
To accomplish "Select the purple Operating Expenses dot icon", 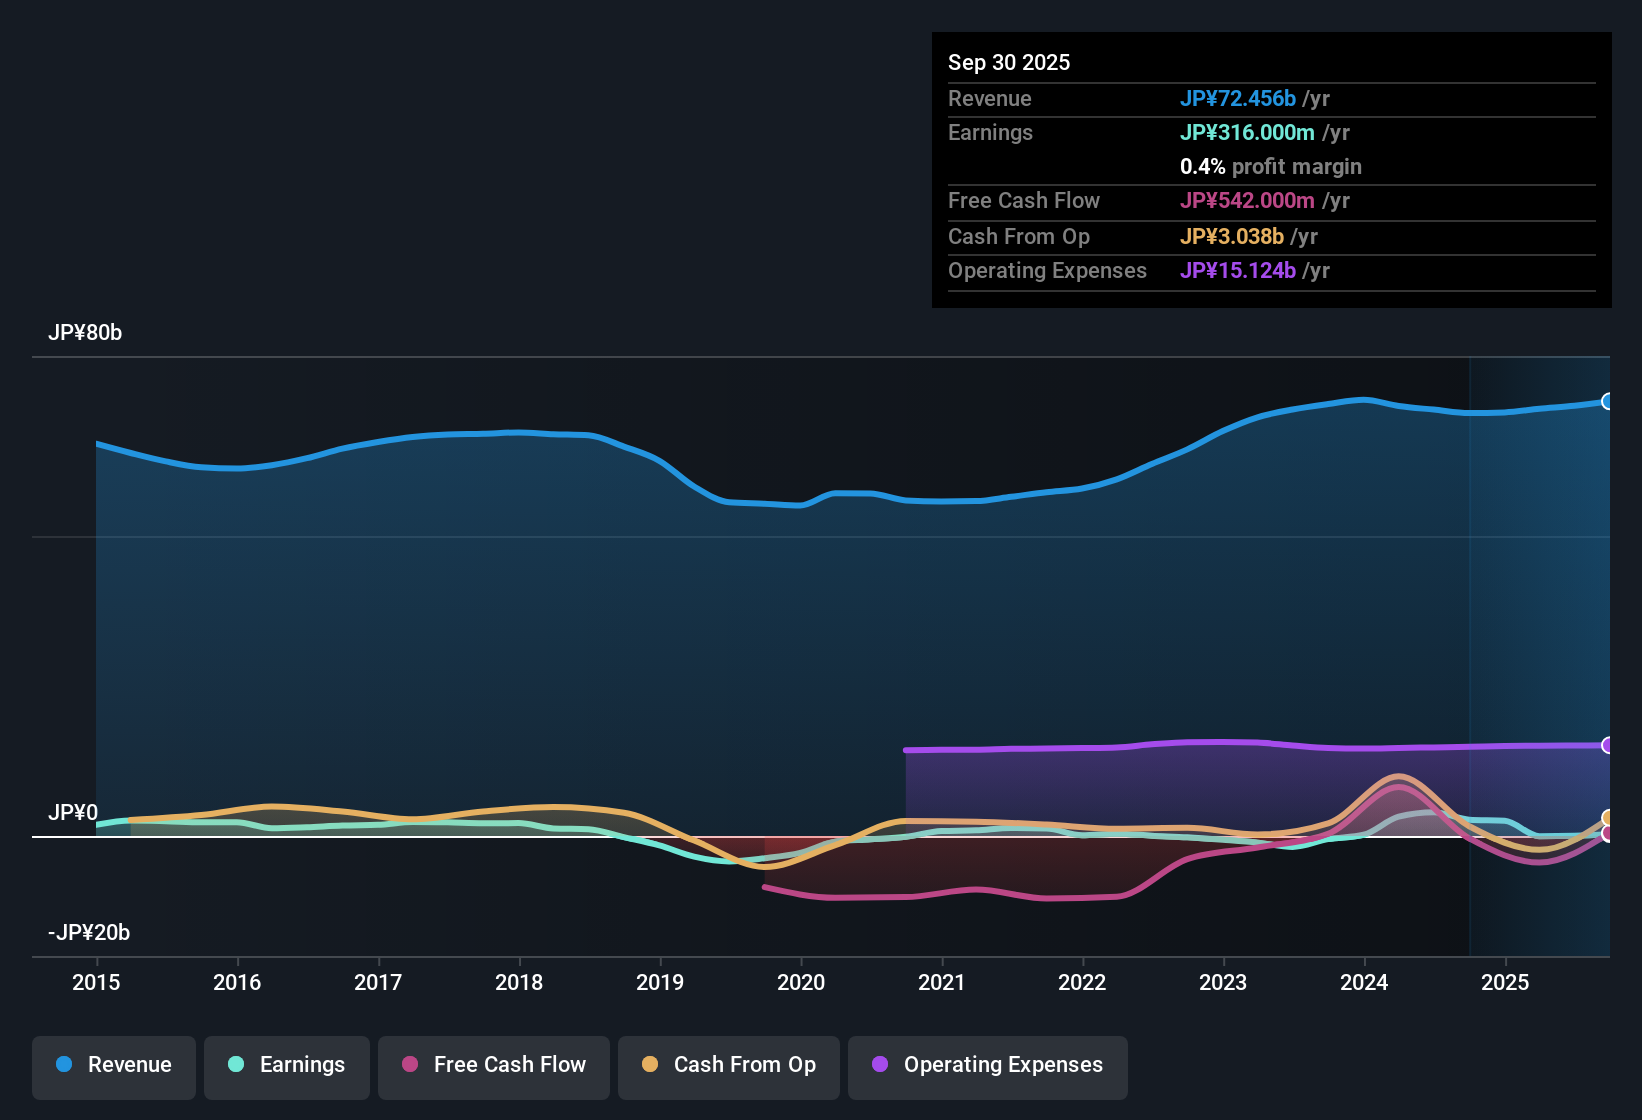I will point(880,1065).
